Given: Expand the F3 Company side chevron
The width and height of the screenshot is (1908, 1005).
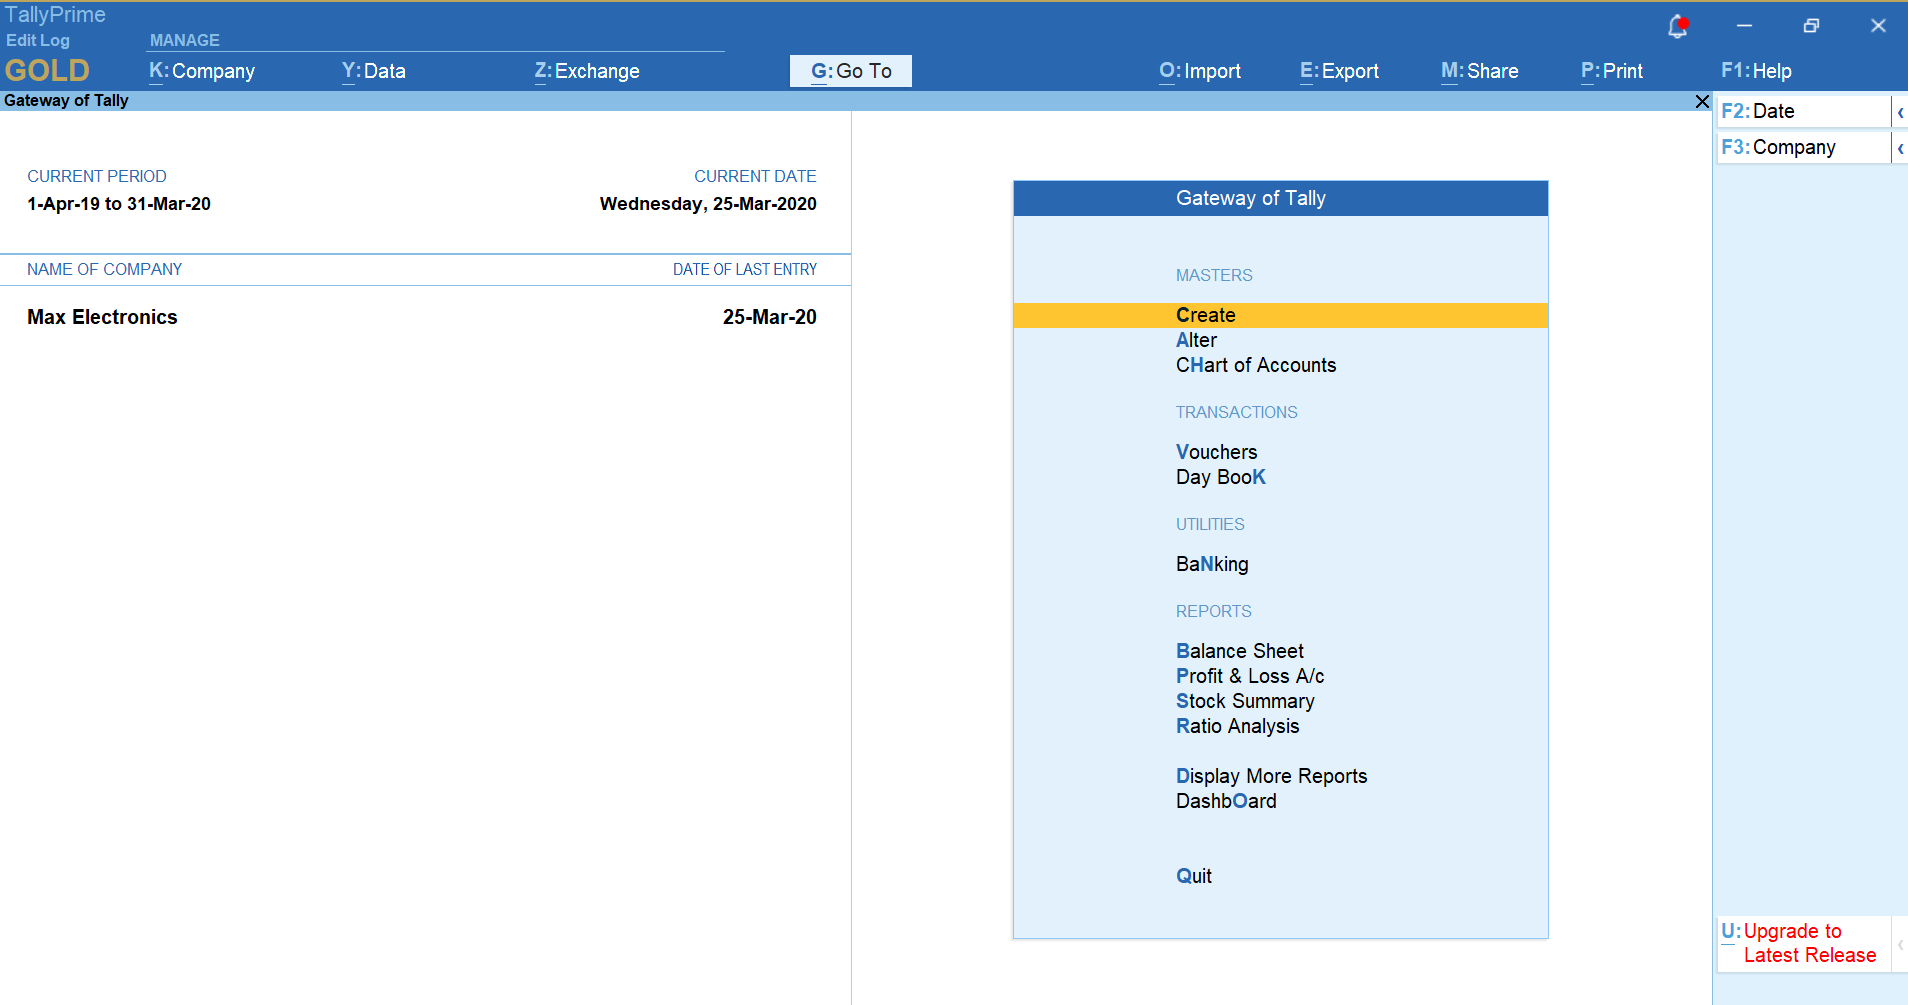Looking at the screenshot, I should [x=1900, y=148].
